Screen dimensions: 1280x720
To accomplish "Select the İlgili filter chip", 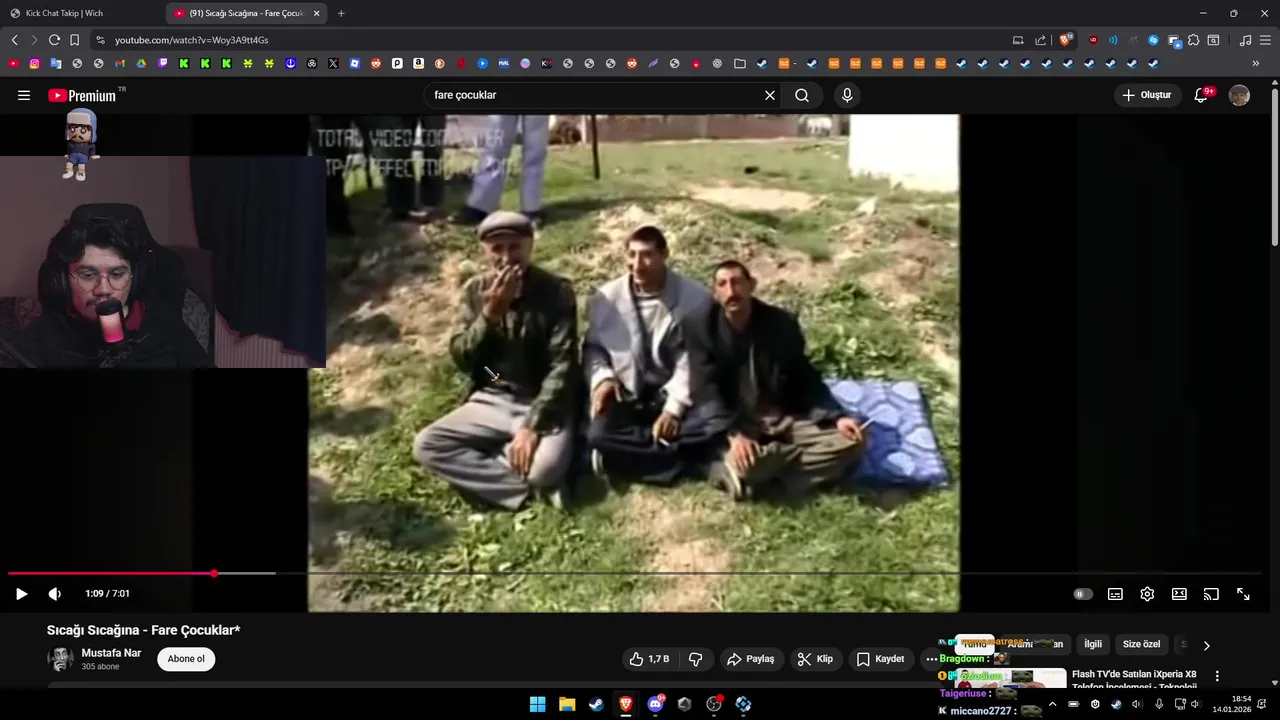I will [x=1093, y=644].
